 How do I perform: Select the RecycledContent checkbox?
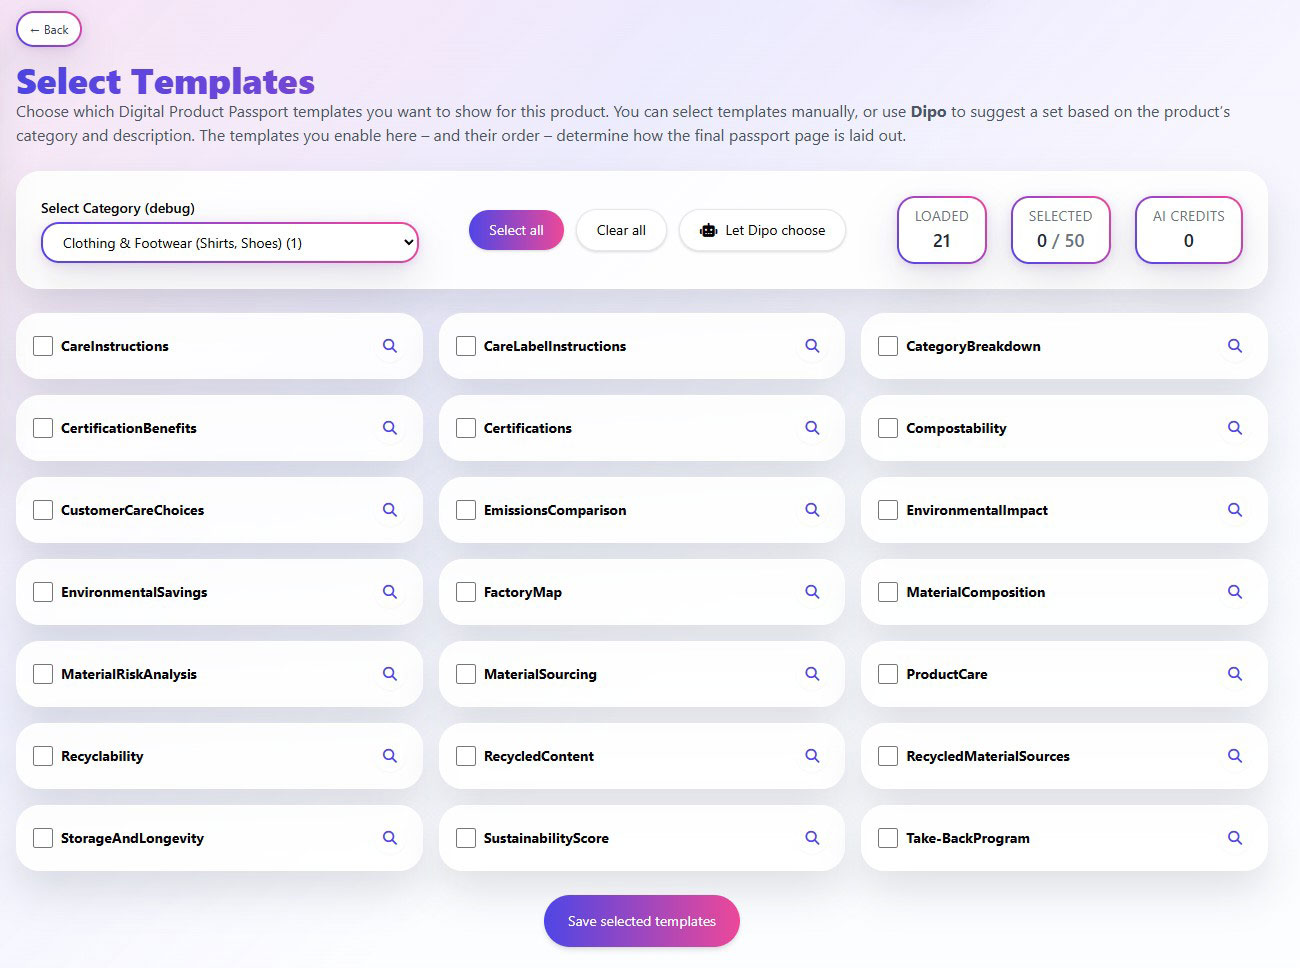(465, 756)
